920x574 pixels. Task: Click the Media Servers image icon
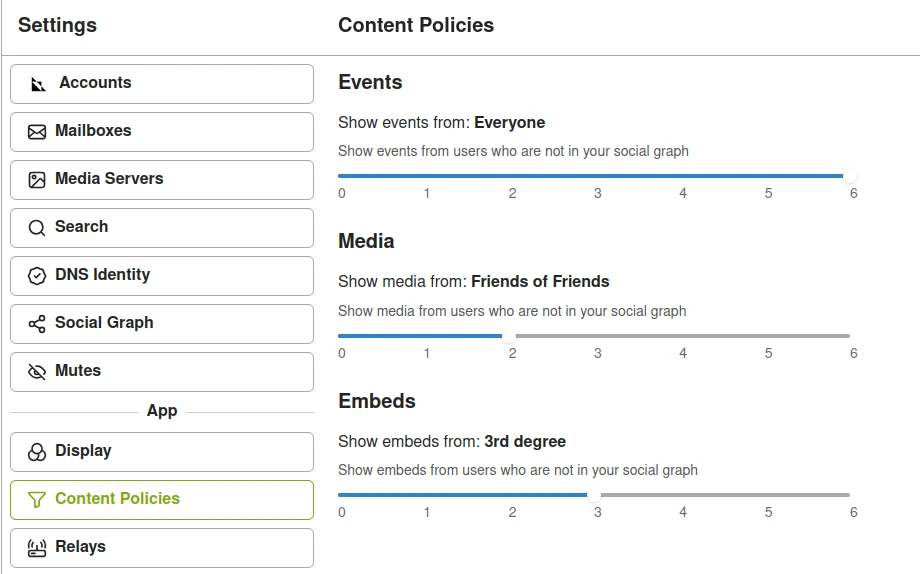pos(37,180)
